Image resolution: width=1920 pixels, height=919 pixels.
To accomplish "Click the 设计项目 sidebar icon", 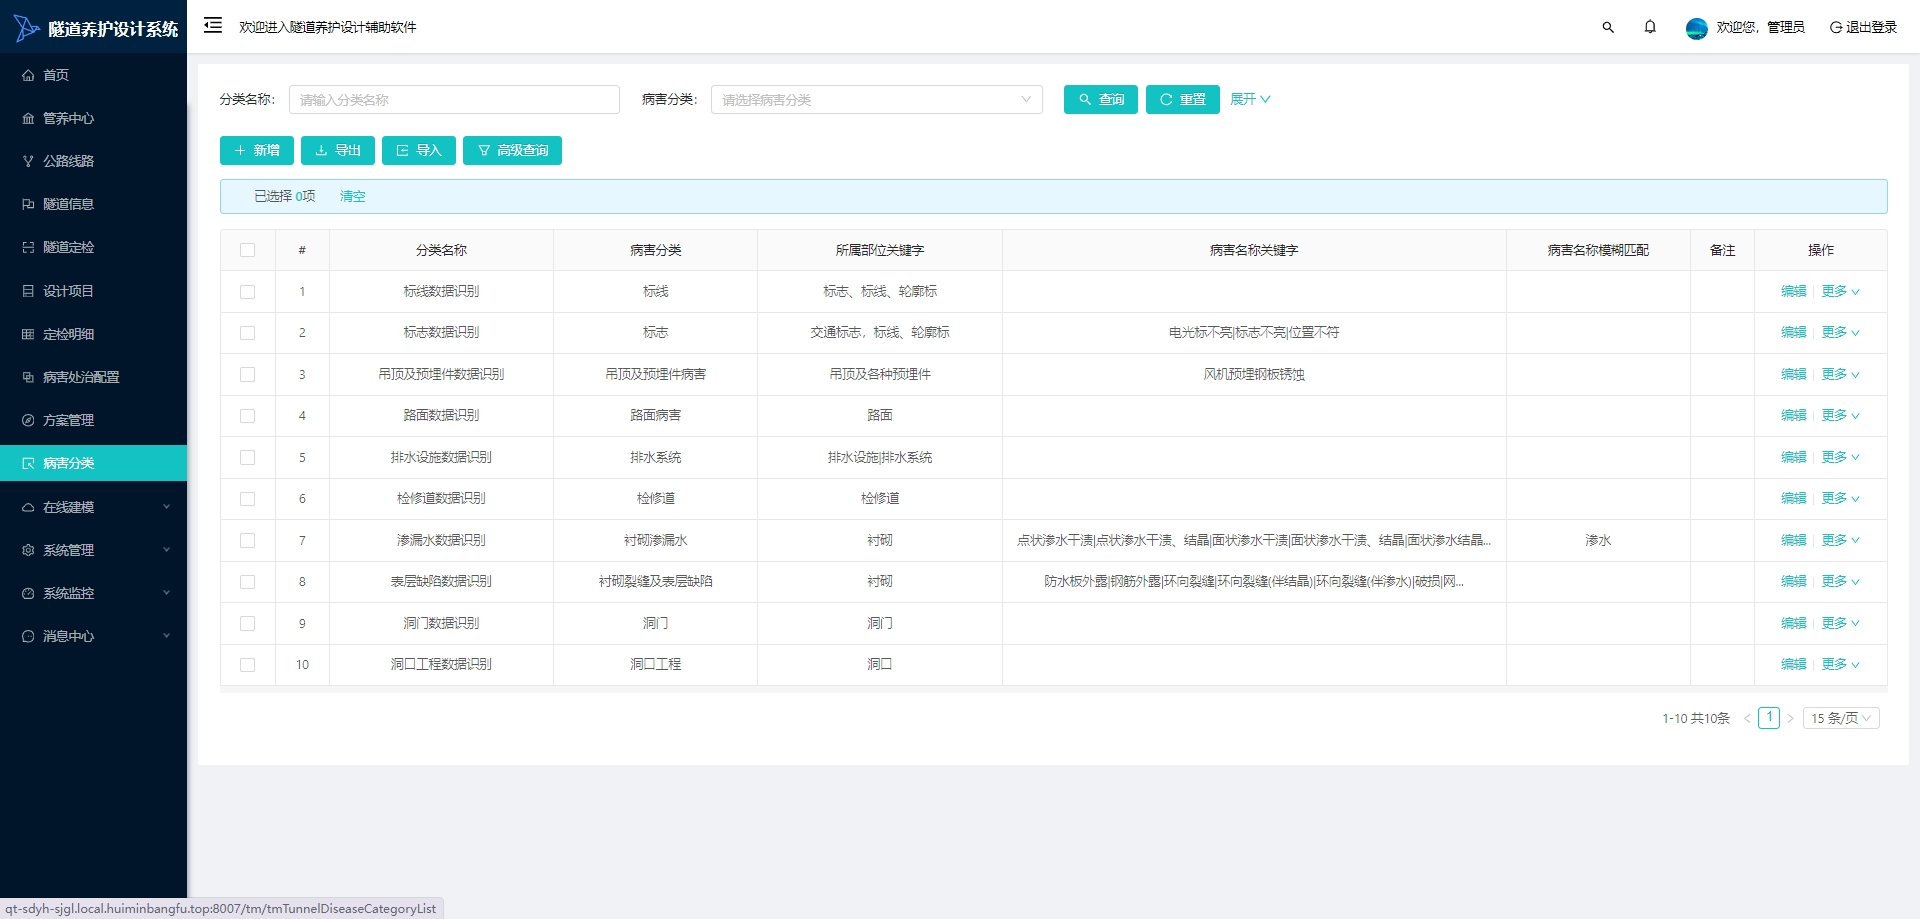I will tap(28, 291).
